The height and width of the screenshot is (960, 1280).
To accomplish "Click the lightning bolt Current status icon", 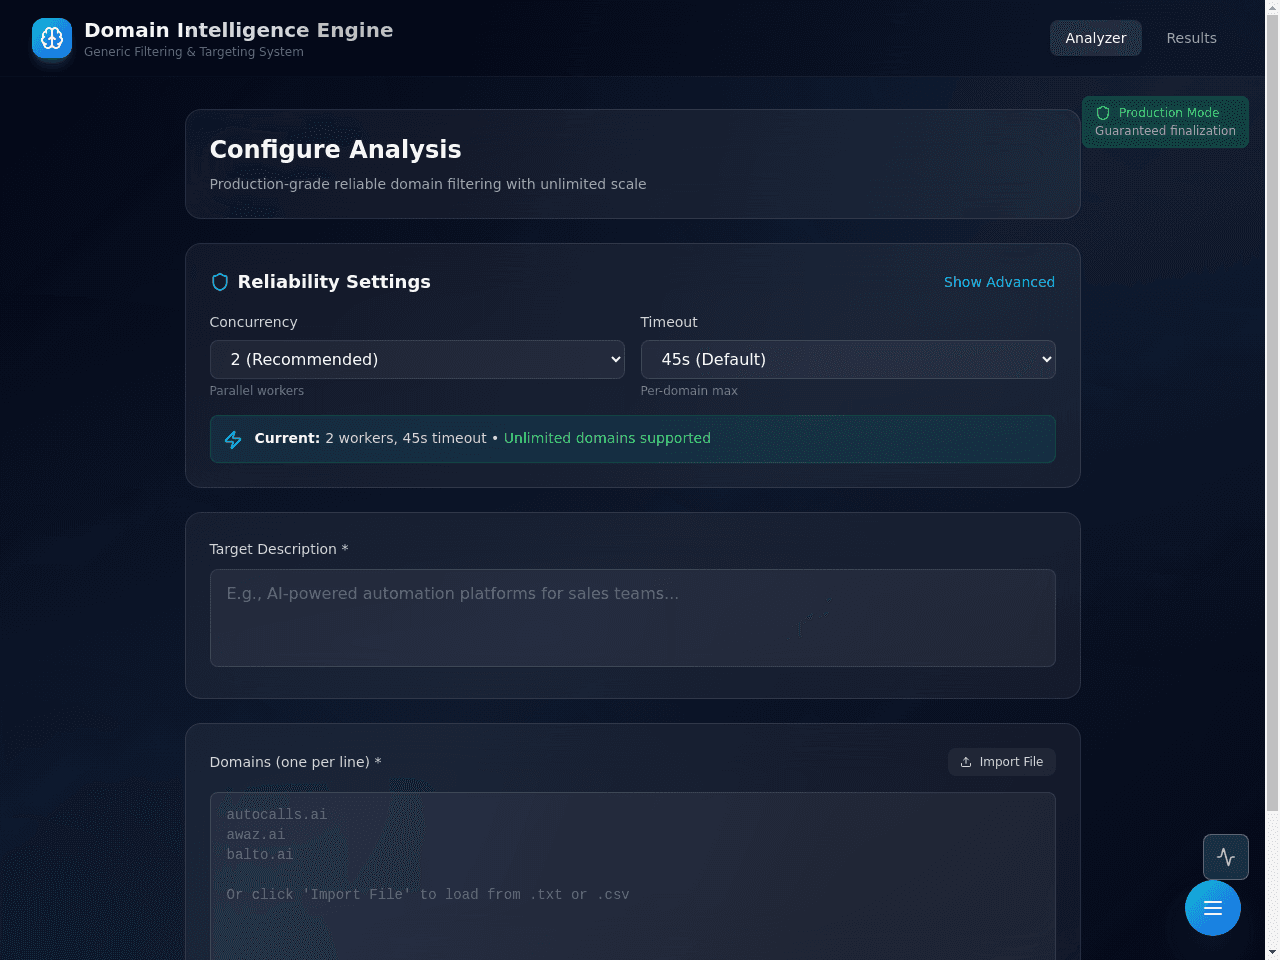I will (x=233, y=439).
